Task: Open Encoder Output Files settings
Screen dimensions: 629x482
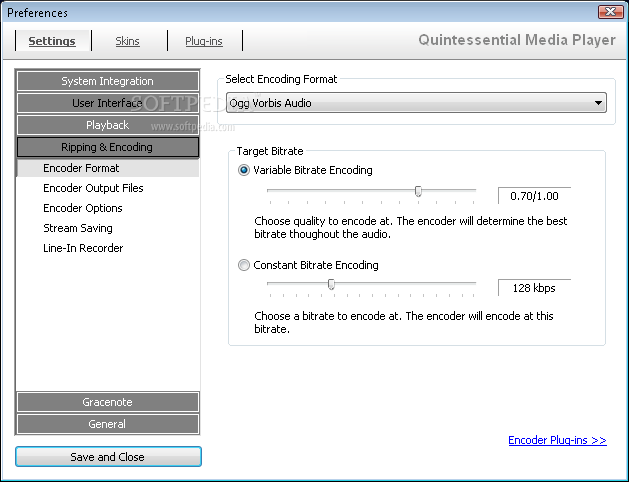Action: pos(93,188)
